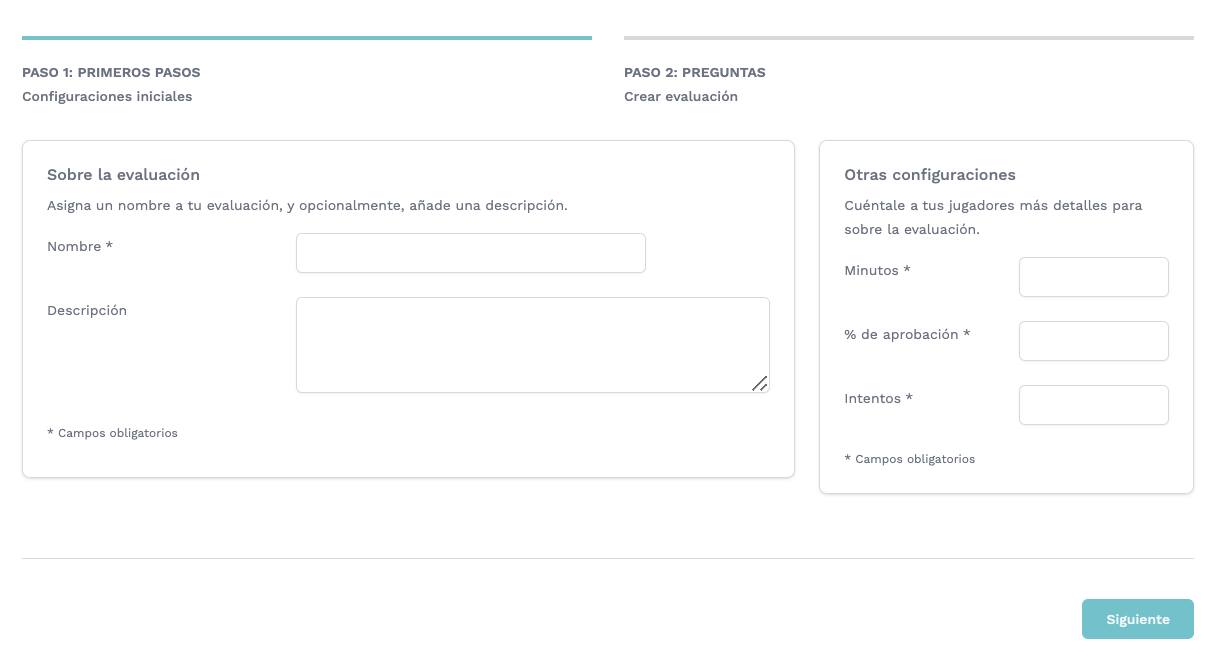Click the gray step 2 progress bar
Viewport: 1206px width, 664px height.
pyautogui.click(x=909, y=38)
